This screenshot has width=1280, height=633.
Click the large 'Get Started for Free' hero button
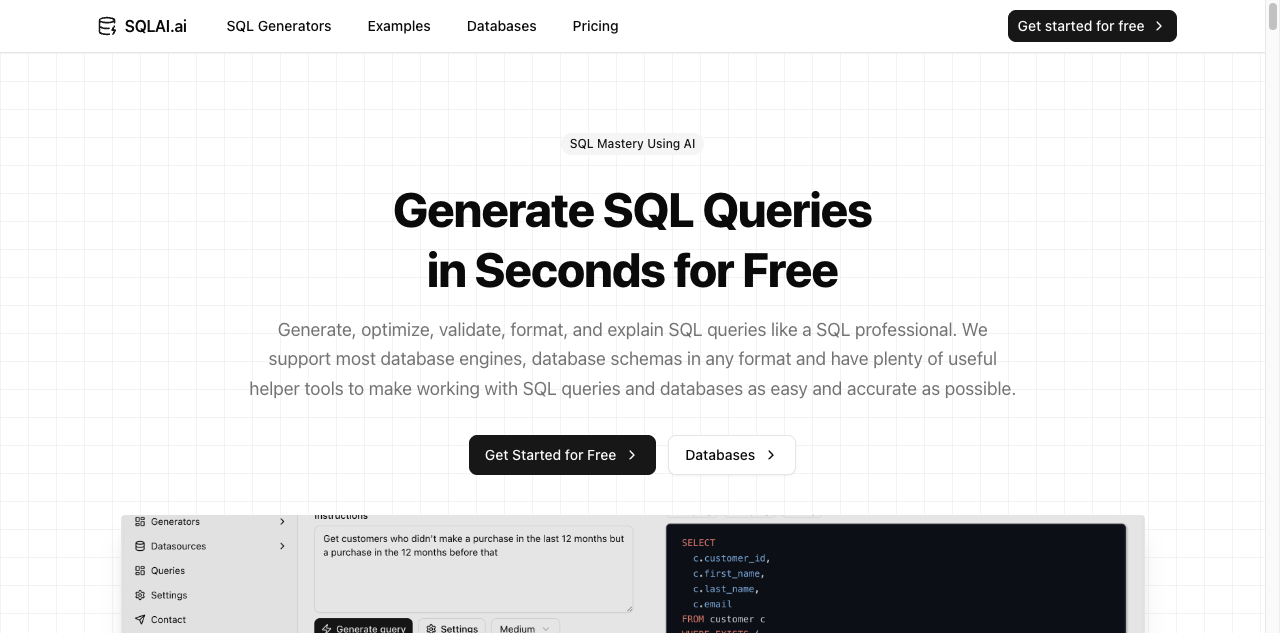click(x=562, y=455)
